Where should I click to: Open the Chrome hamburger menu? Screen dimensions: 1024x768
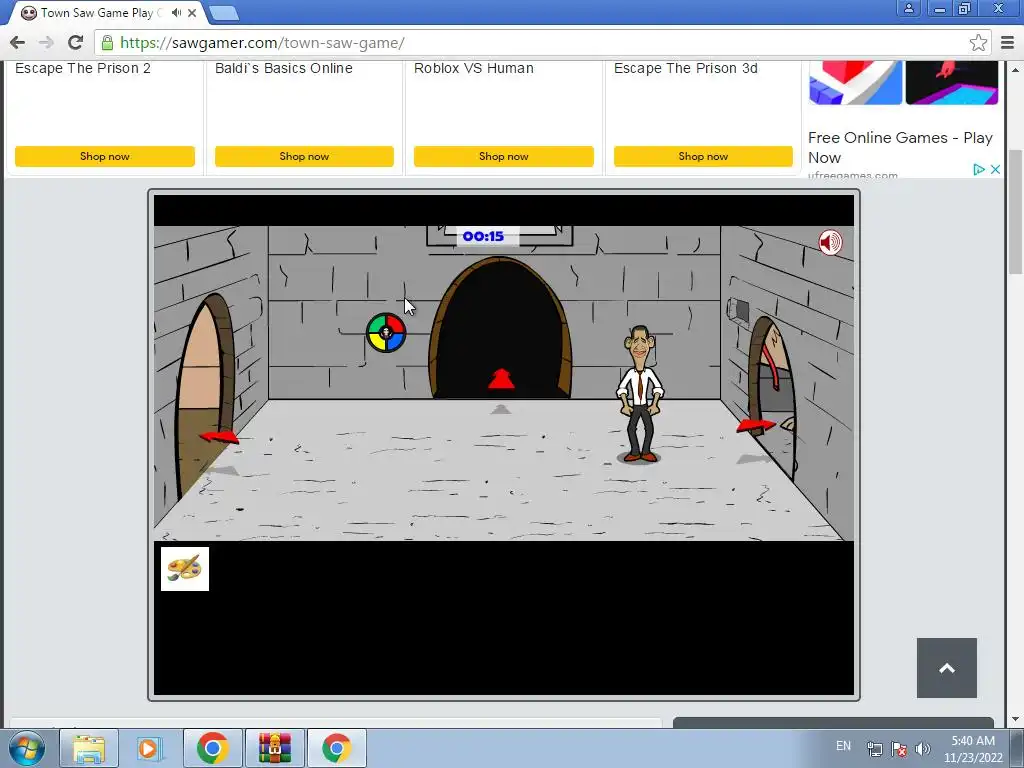click(1008, 43)
